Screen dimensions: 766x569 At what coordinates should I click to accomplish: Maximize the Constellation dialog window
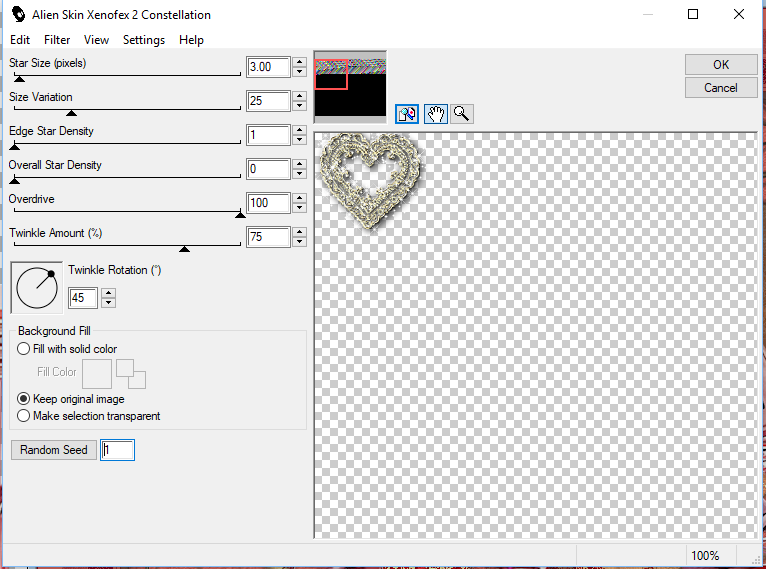click(693, 14)
